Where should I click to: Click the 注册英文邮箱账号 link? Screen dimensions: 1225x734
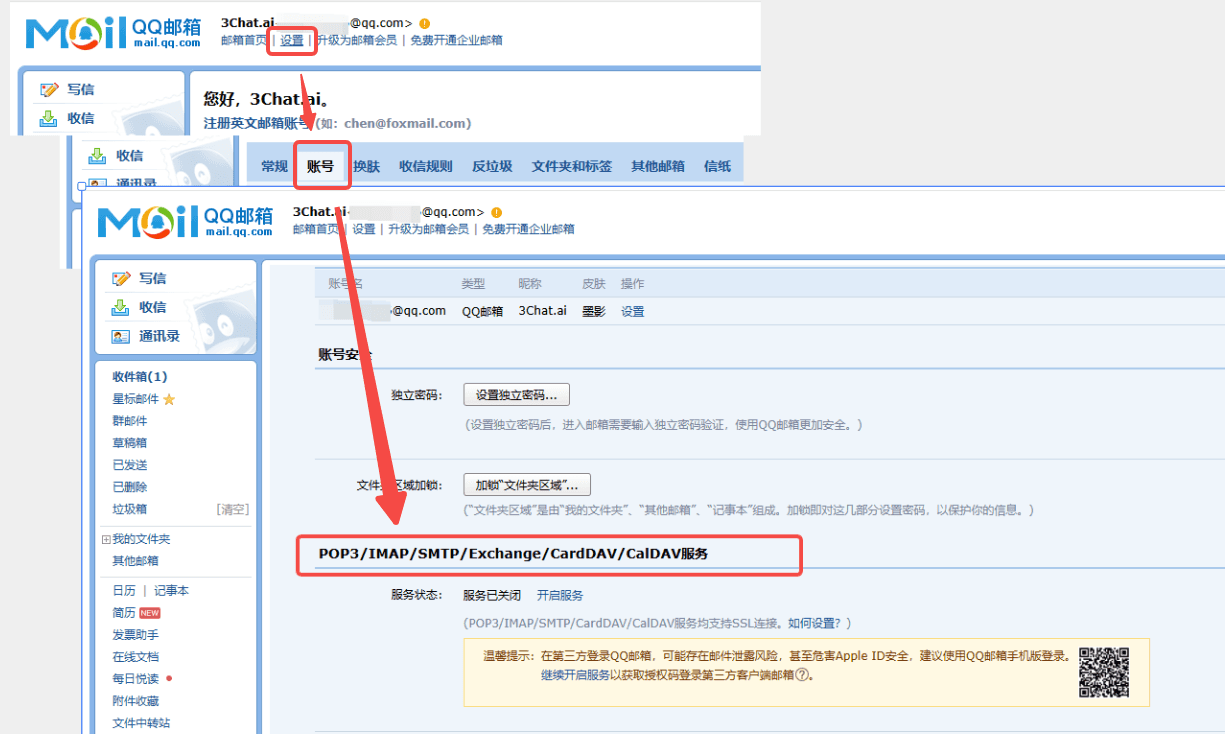(x=257, y=123)
